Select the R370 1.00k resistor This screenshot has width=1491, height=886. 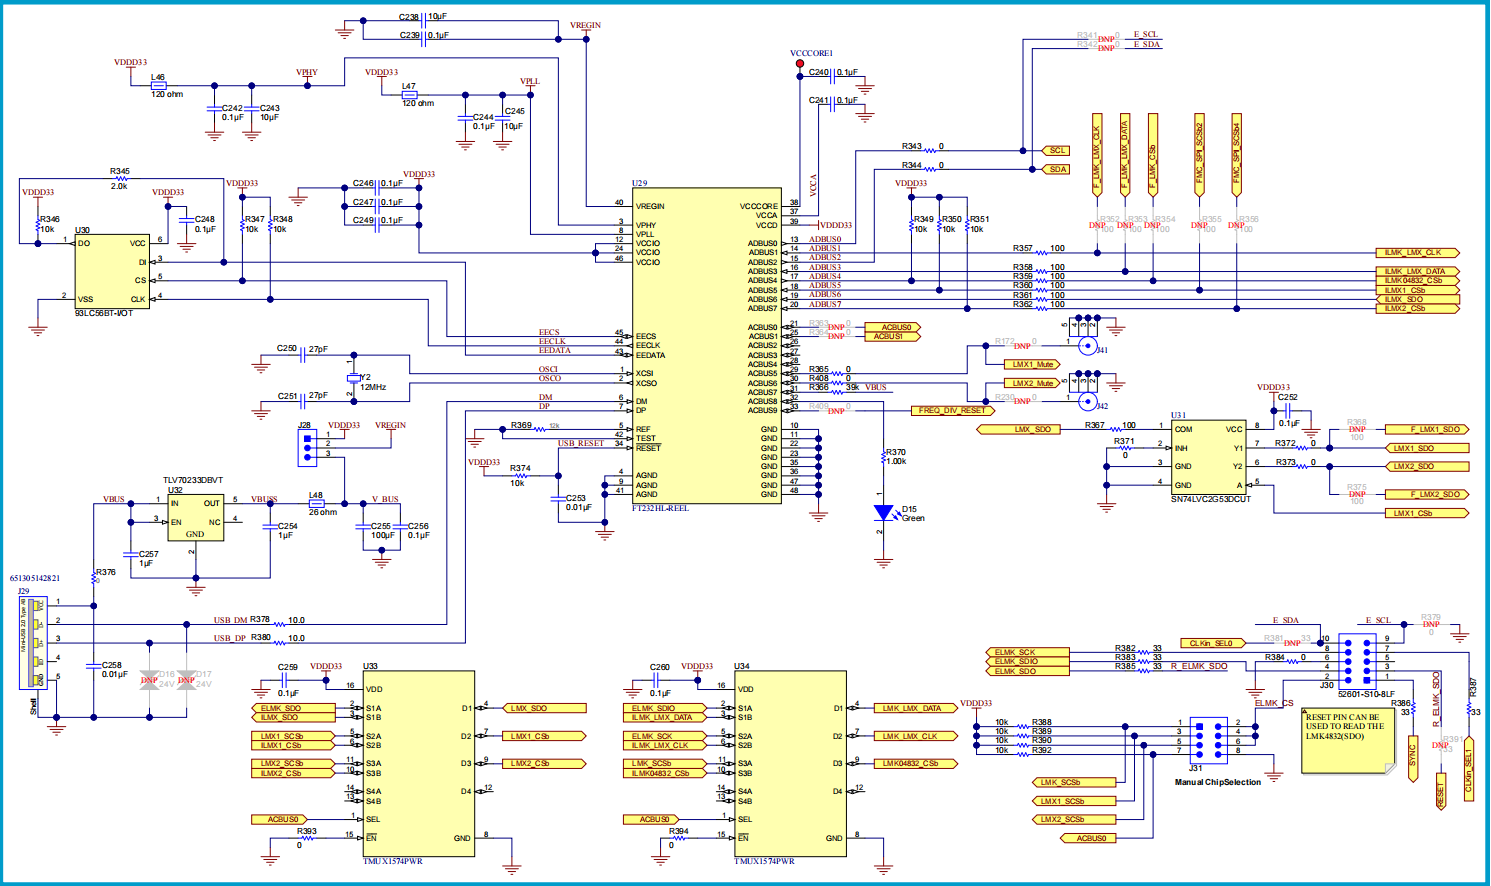pos(883,457)
